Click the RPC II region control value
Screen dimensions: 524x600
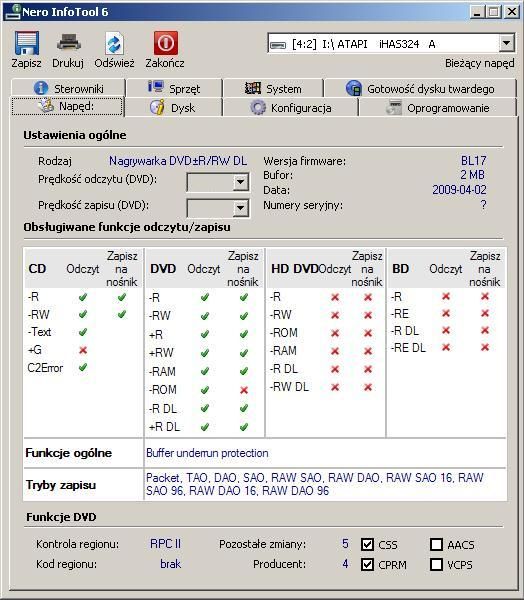pyautogui.click(x=165, y=544)
